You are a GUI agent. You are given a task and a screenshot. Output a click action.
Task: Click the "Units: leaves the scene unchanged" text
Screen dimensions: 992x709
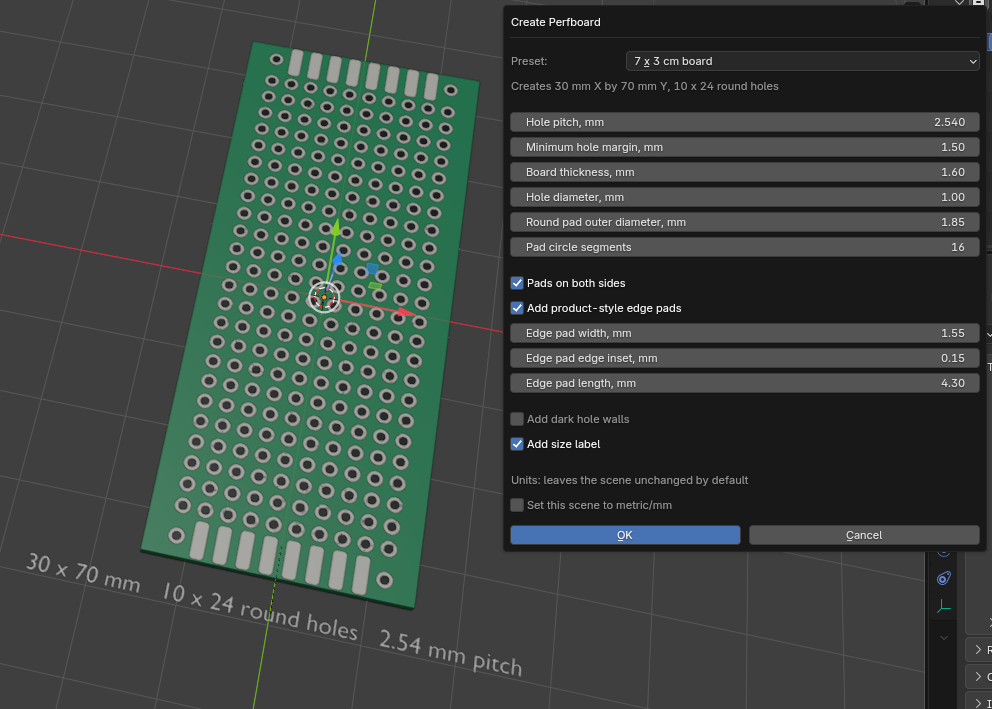pyautogui.click(x=629, y=480)
